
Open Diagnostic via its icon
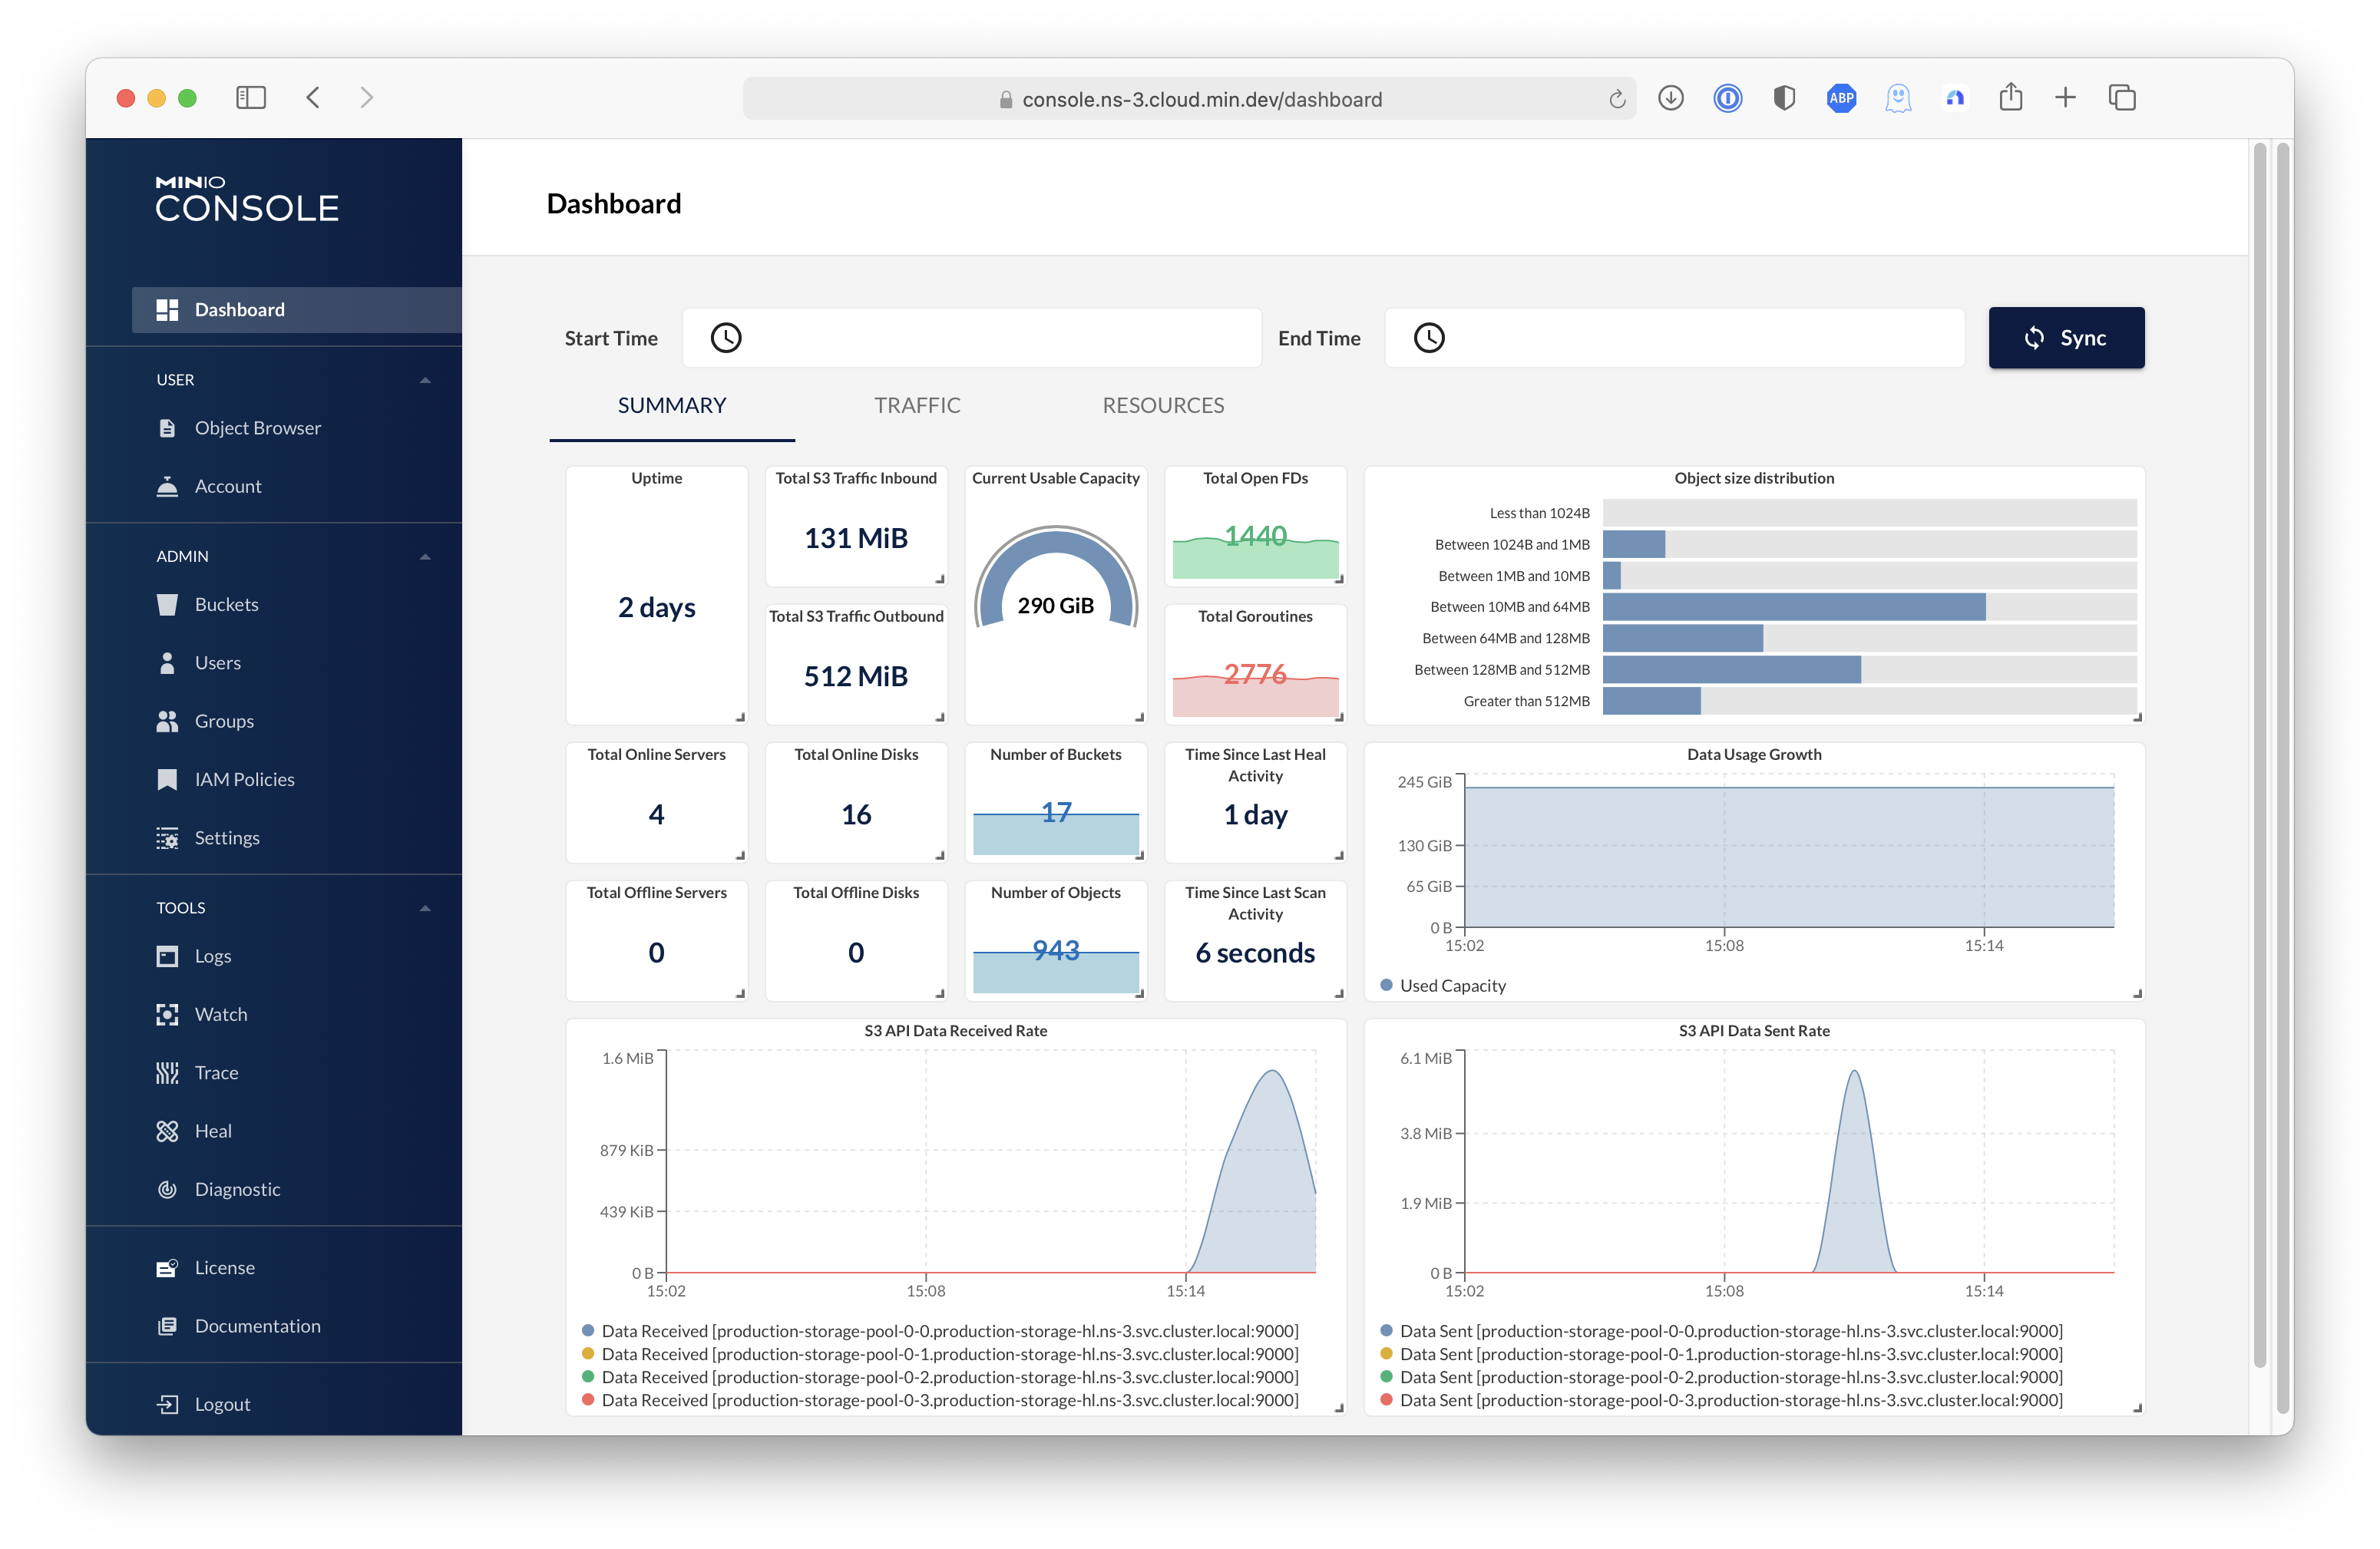point(167,1189)
